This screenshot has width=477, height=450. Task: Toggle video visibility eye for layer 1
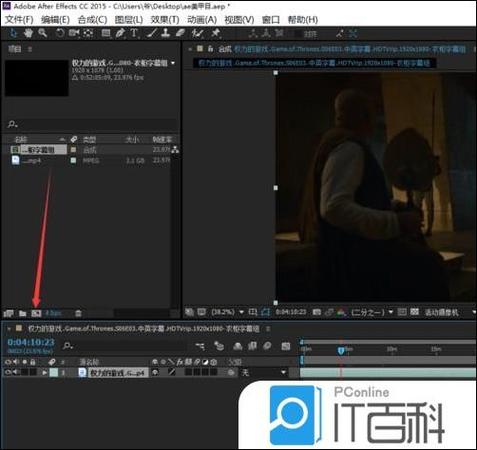tap(8, 372)
